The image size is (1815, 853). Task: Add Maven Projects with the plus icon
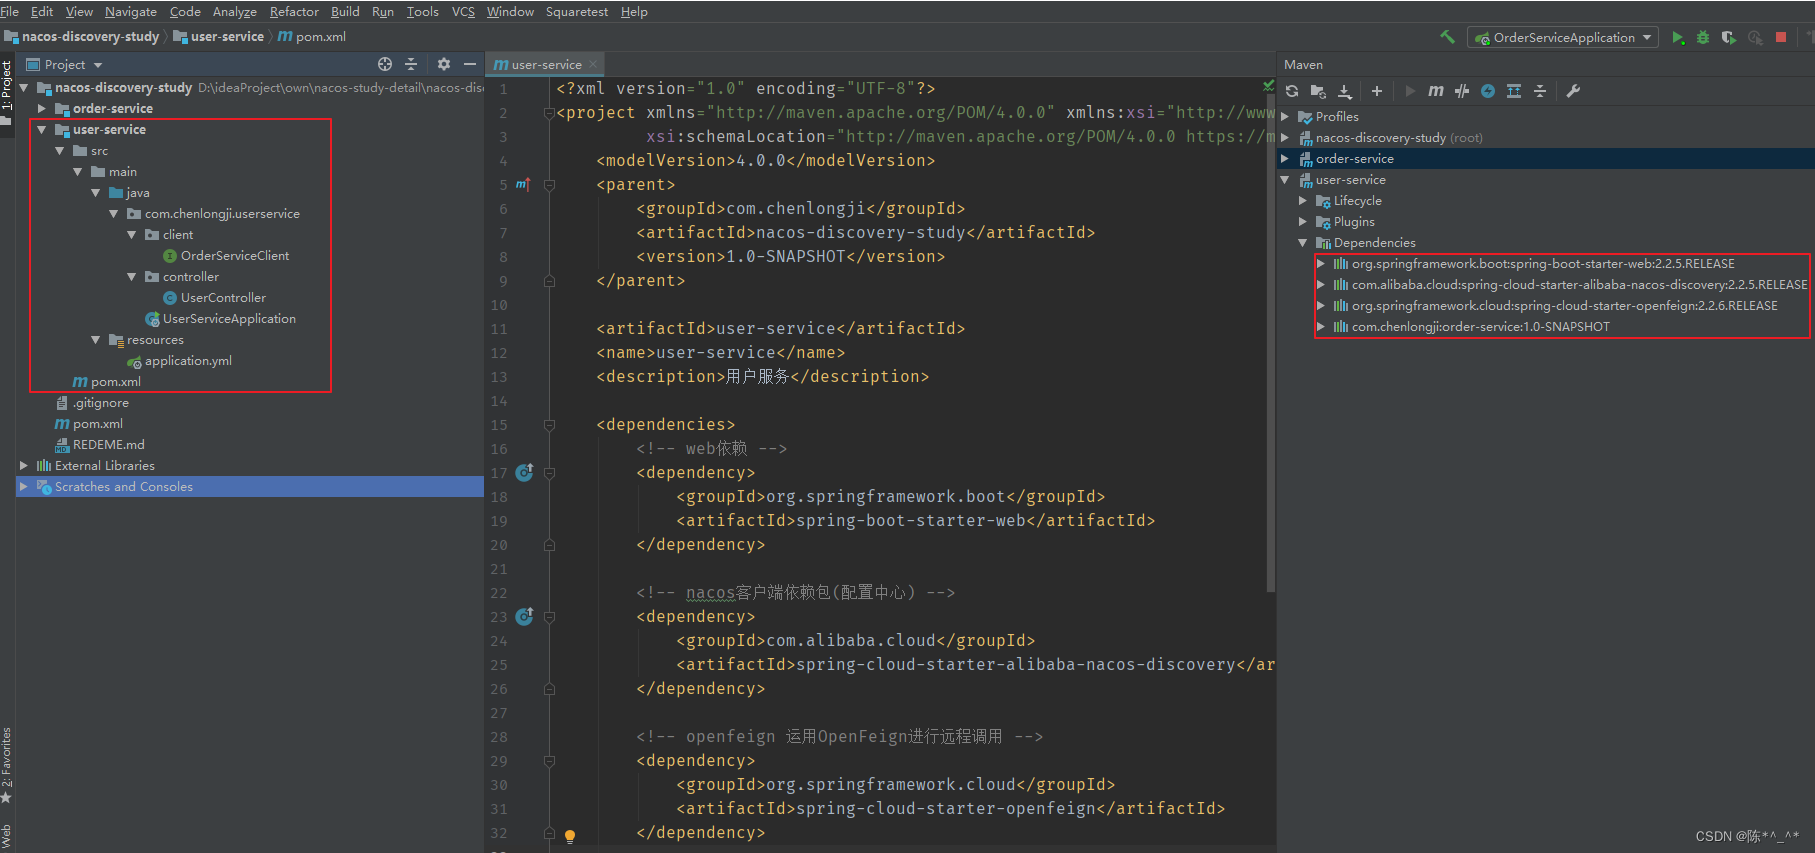coord(1377,91)
